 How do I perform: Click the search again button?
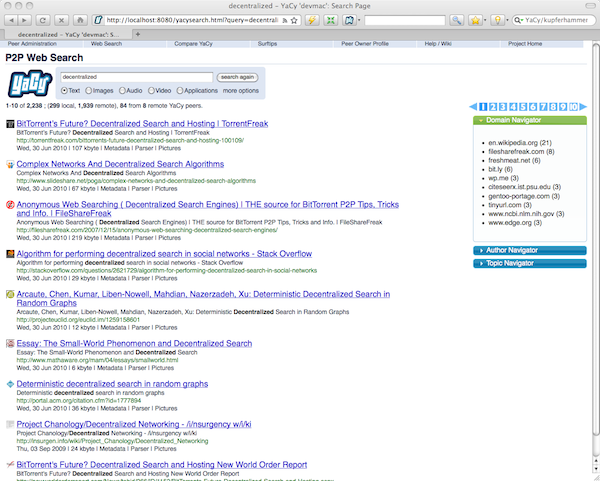237,77
